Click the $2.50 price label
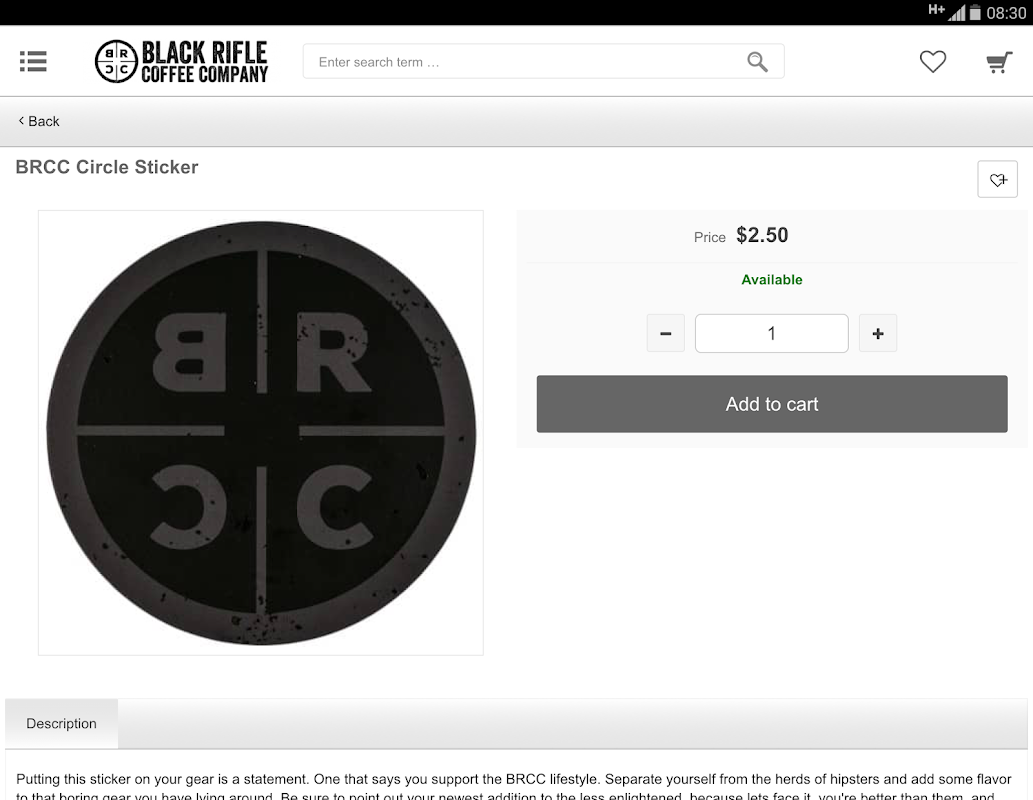The image size is (1033, 800). 762,235
